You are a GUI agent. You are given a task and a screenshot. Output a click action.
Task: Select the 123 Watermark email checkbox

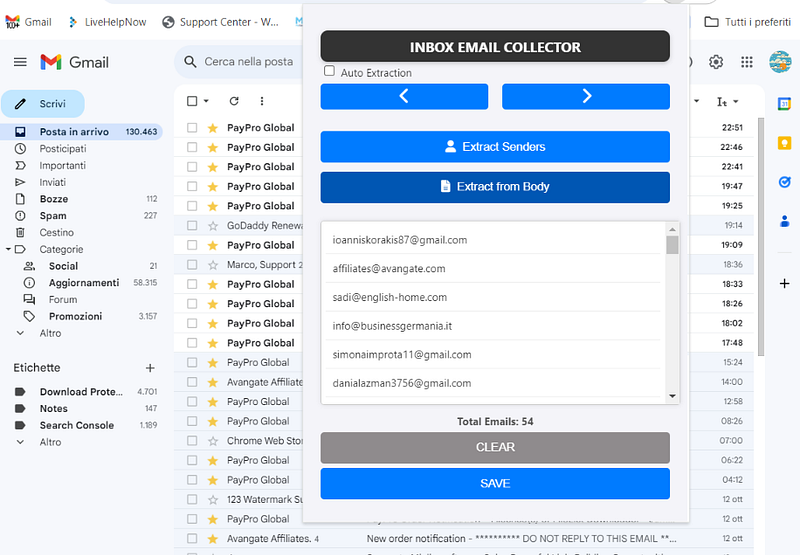point(192,499)
